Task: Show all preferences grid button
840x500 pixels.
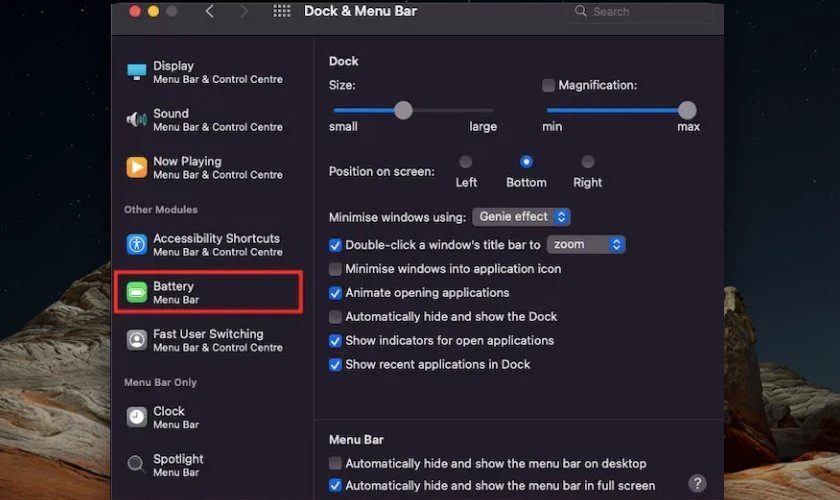Action: [x=282, y=12]
